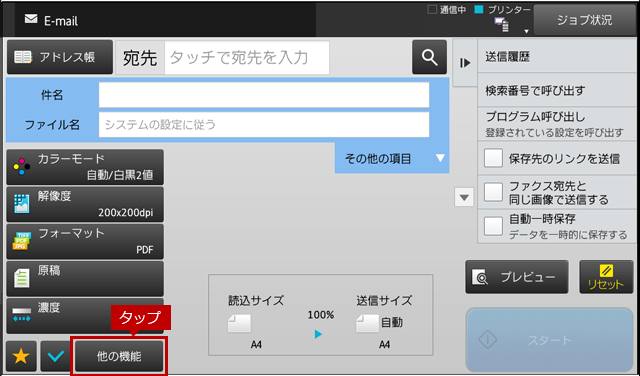Screen dimensions: 640x376
Task: Open preview (プレビュー)
Action: coord(517,277)
